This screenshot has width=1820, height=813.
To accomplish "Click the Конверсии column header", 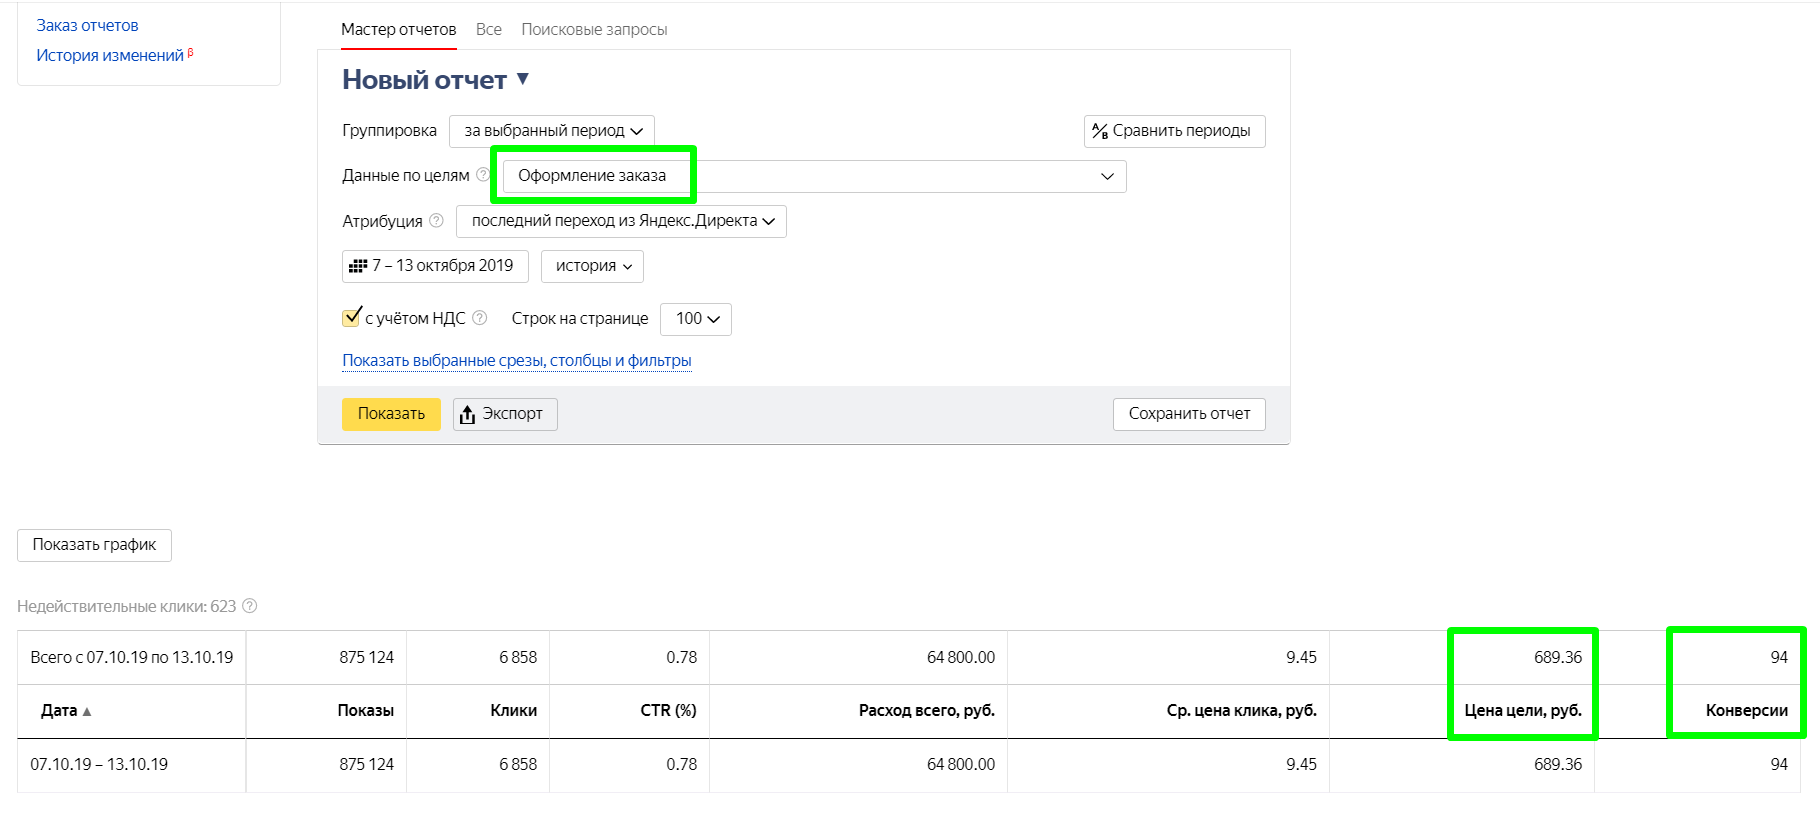I will pos(1747,711).
